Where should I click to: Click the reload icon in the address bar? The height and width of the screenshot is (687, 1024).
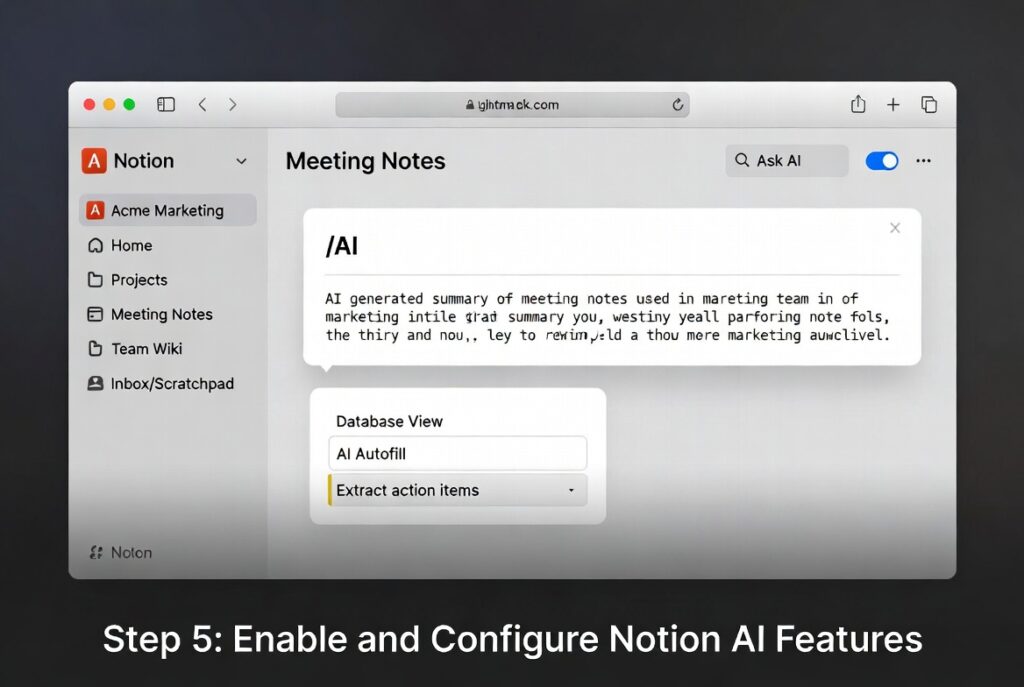[677, 104]
